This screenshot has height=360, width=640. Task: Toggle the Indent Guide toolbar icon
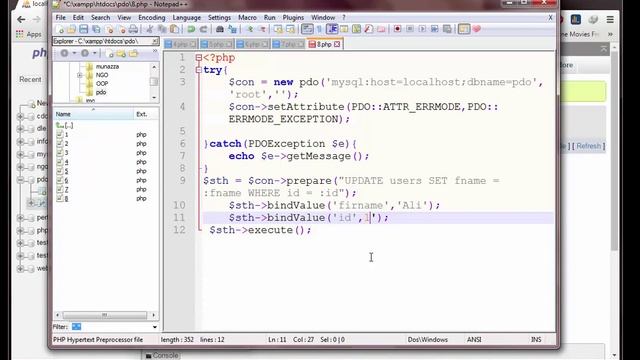pos(332,29)
